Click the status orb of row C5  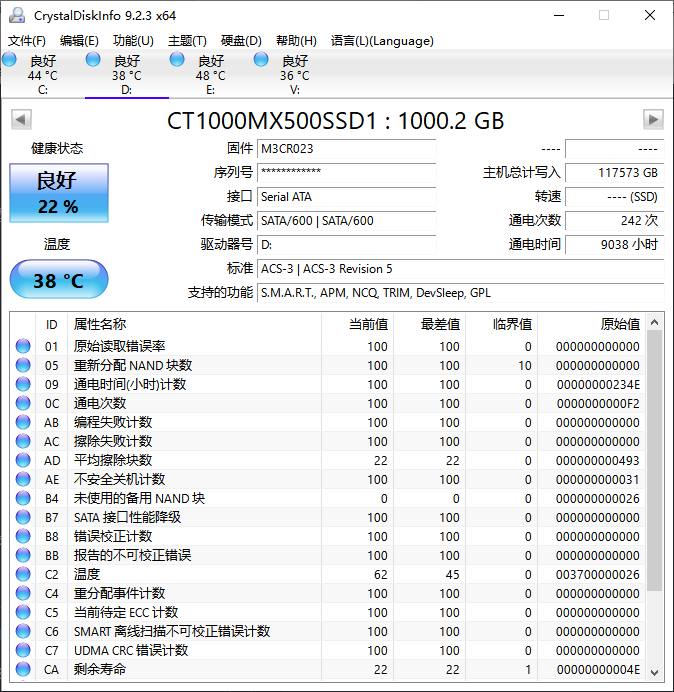pos(23,612)
